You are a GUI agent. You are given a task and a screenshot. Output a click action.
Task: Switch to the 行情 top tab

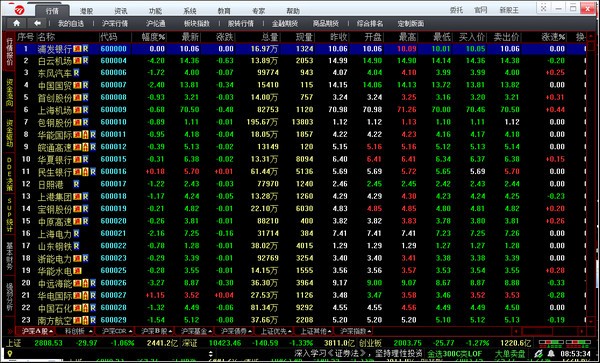coord(52,11)
